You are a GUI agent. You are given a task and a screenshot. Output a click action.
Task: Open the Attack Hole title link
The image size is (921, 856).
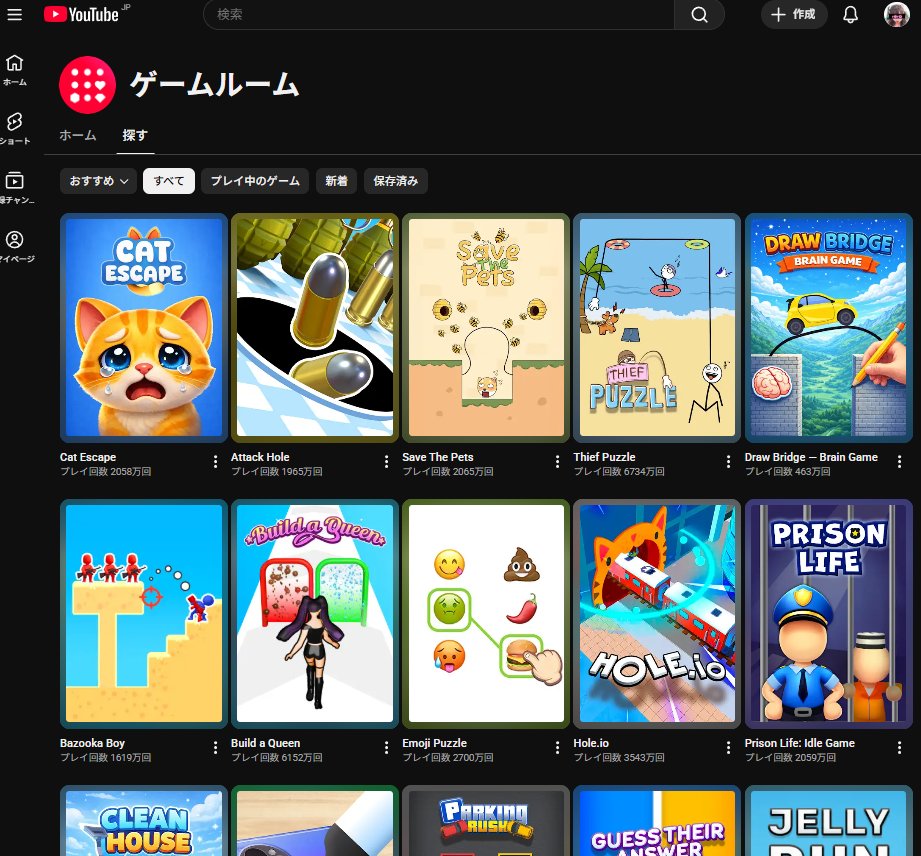click(x=260, y=456)
